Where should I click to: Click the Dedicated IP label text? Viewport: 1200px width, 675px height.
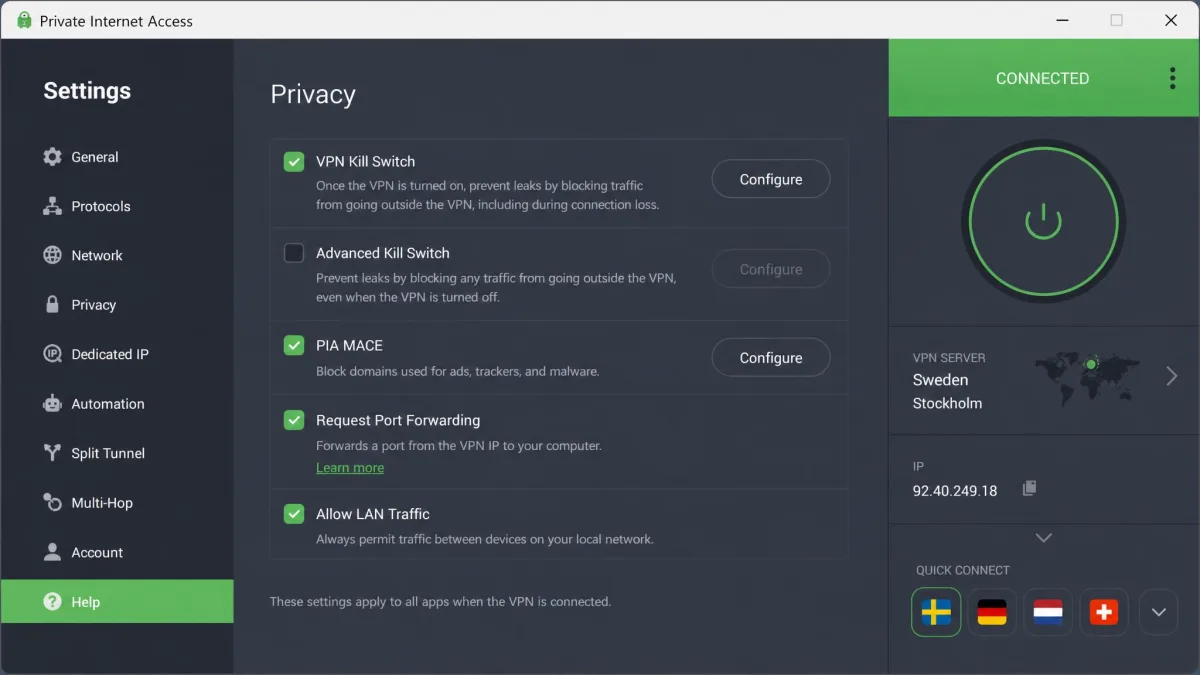click(x=110, y=354)
